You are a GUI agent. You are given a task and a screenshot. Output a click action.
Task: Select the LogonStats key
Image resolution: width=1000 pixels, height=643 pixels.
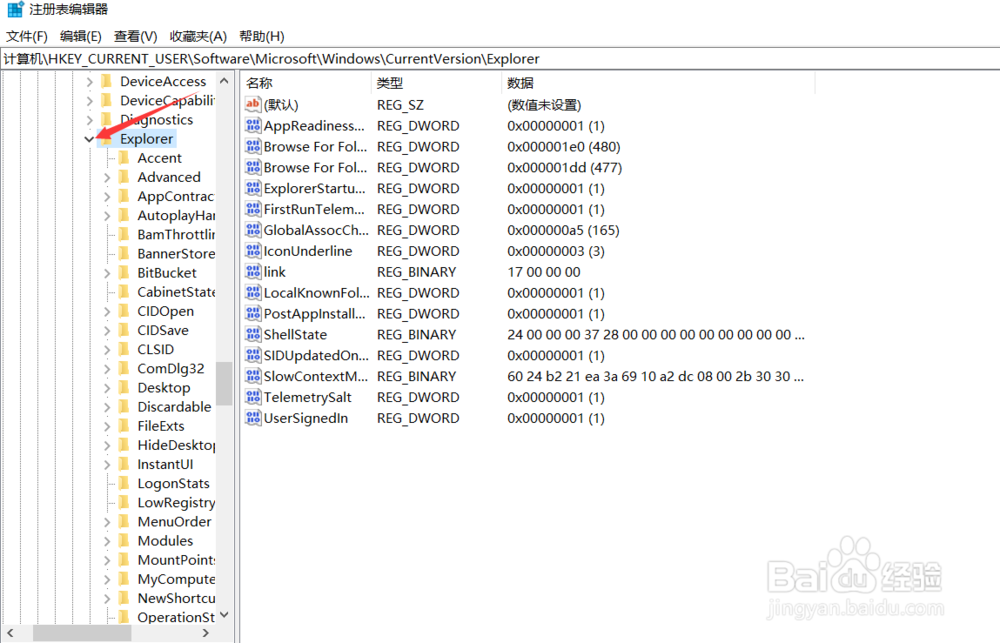(173, 484)
